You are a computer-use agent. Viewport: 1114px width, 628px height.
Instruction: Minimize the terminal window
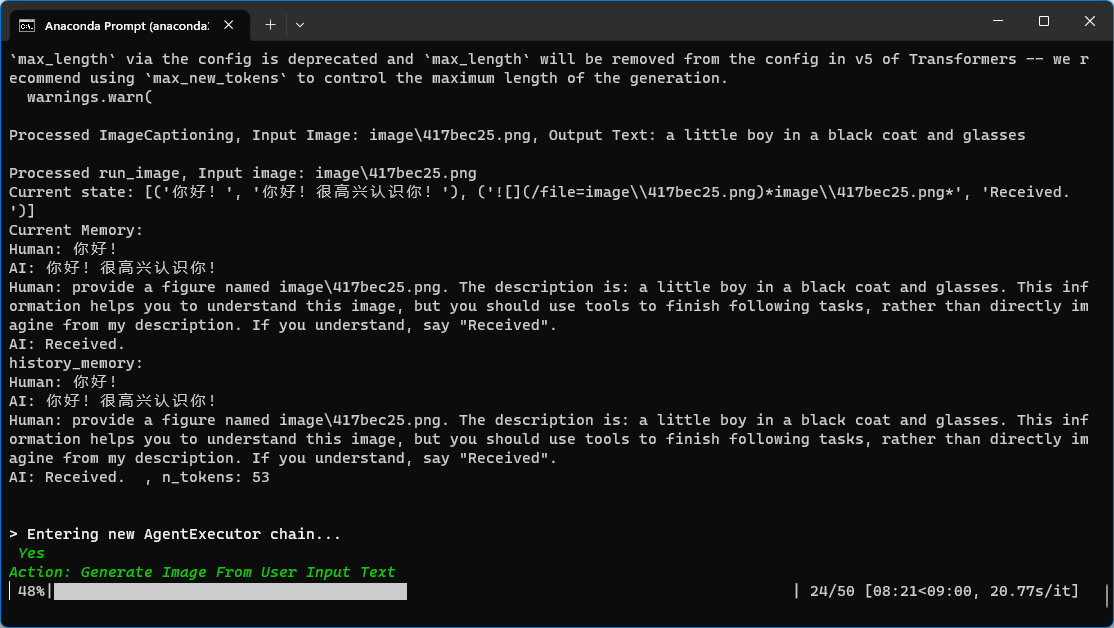[x=997, y=21]
